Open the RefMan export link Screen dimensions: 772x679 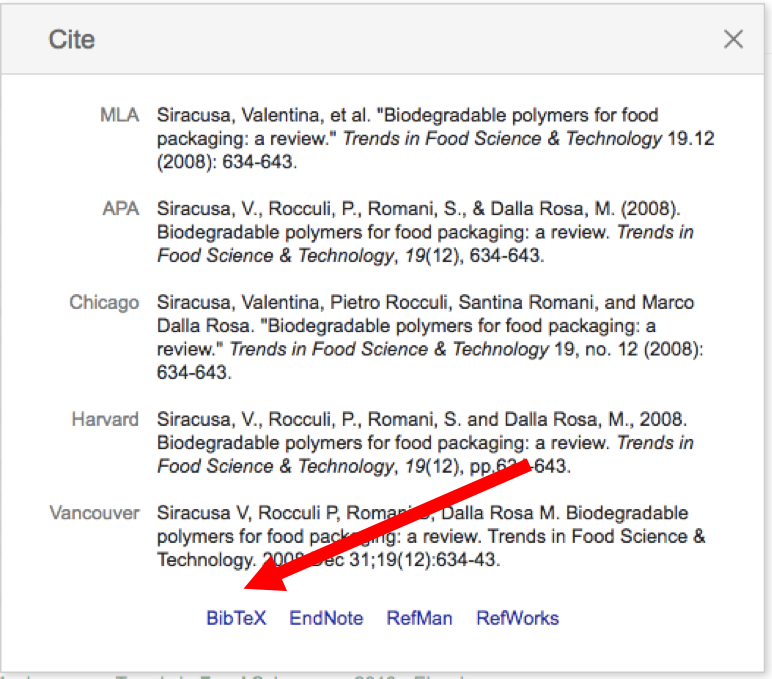tap(419, 618)
